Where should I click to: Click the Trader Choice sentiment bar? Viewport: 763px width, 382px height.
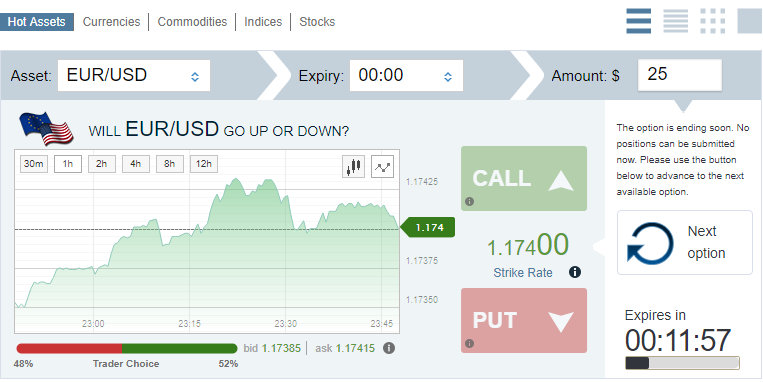pyautogui.click(x=127, y=348)
